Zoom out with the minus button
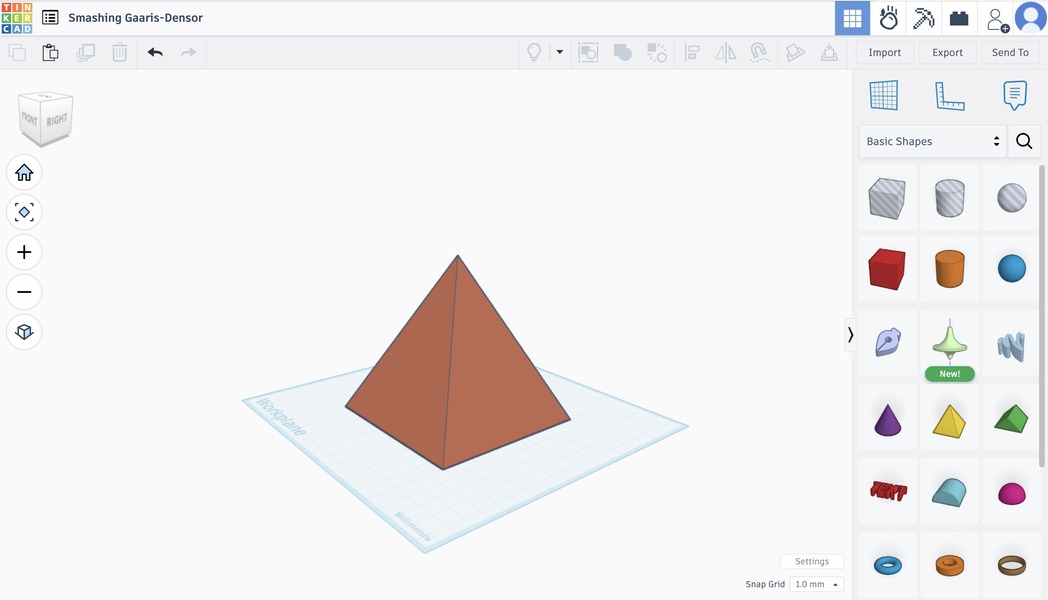 coord(24,292)
